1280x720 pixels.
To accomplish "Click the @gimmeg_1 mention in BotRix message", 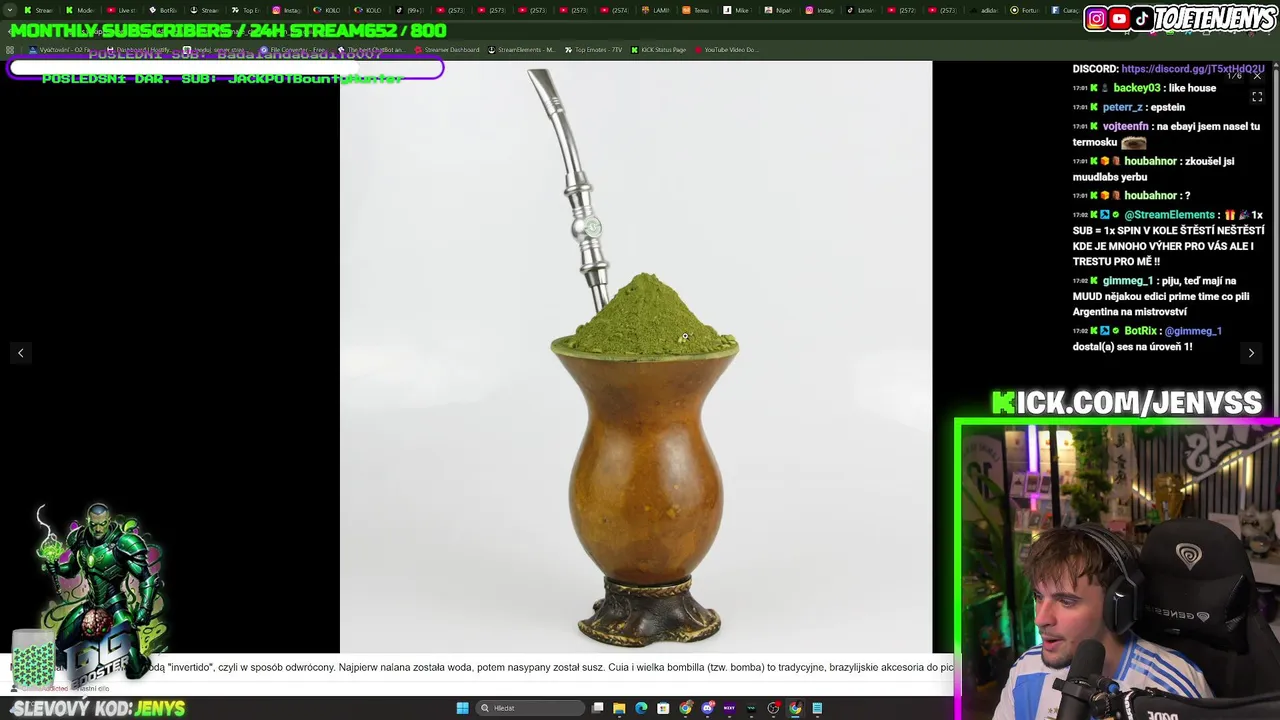I will pos(1193,331).
